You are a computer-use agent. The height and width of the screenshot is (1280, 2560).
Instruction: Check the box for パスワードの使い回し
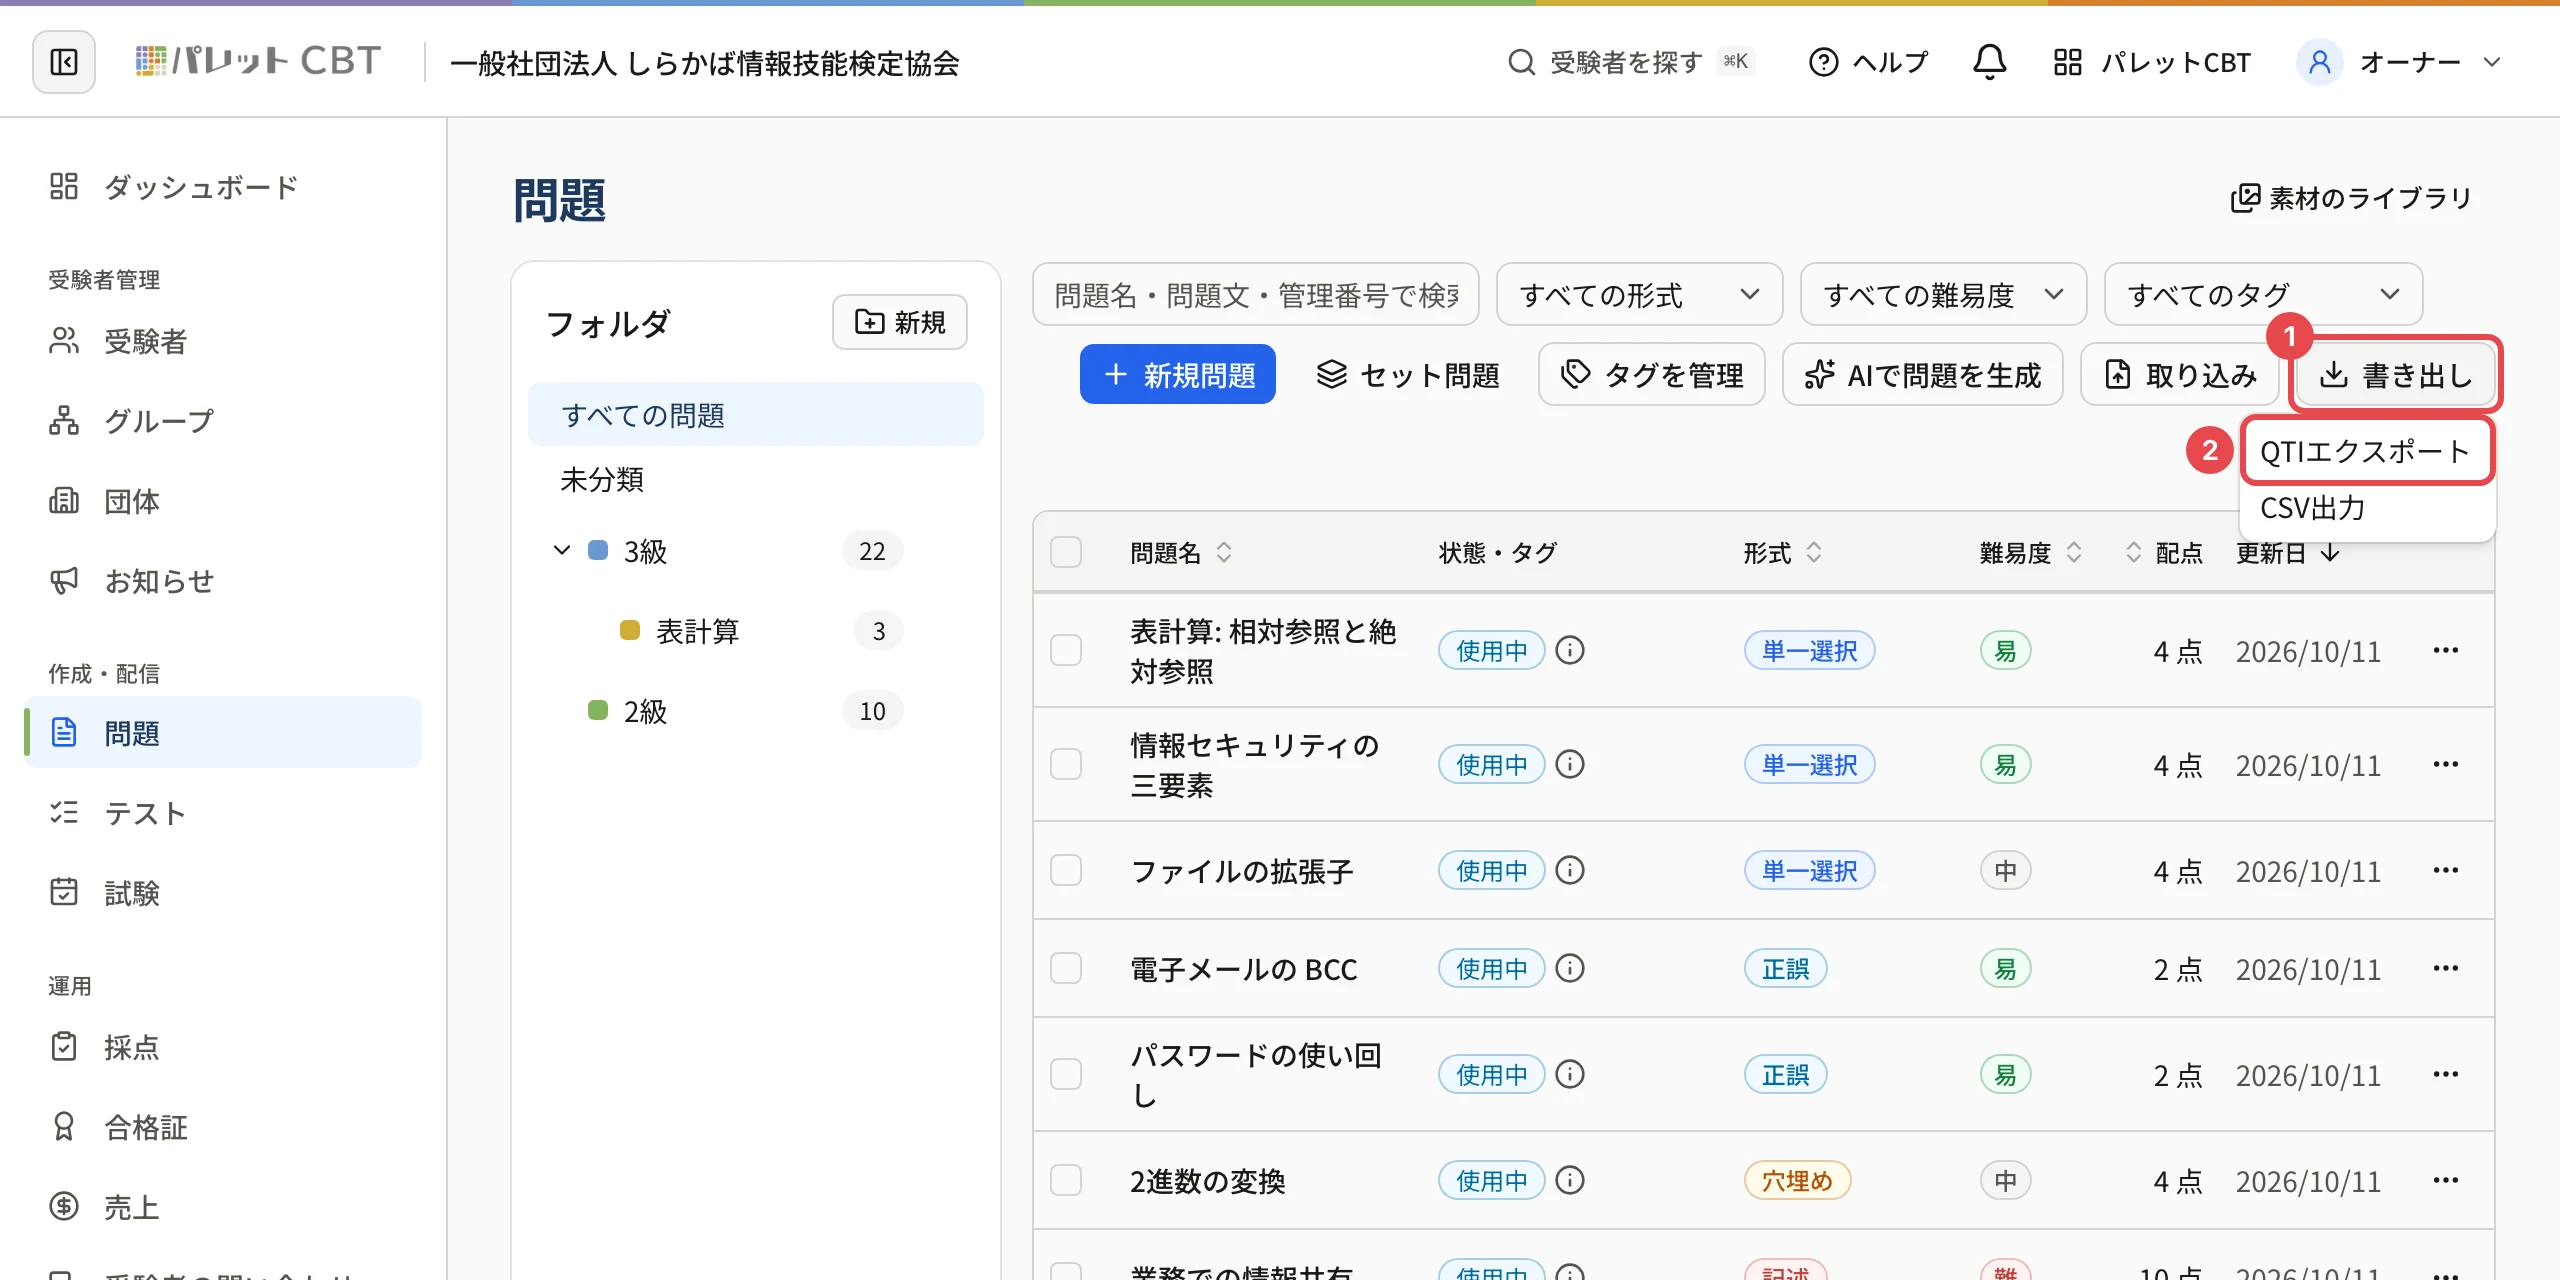click(x=1066, y=1074)
